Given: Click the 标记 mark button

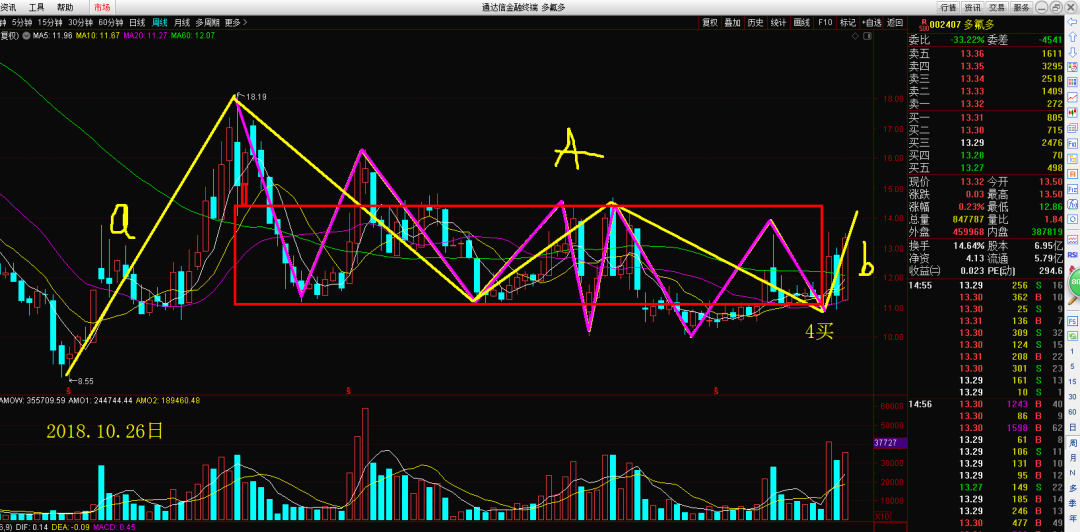Looking at the screenshot, I should [848, 22].
